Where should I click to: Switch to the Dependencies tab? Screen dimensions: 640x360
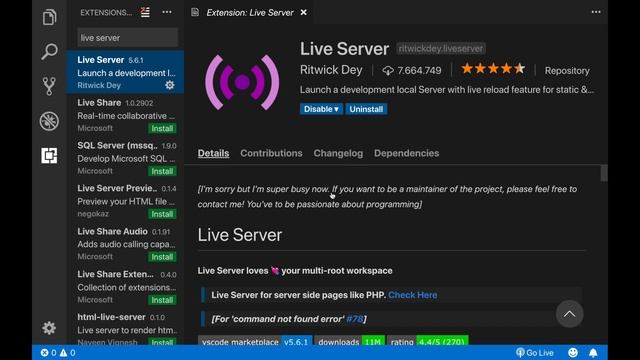[x=407, y=153]
